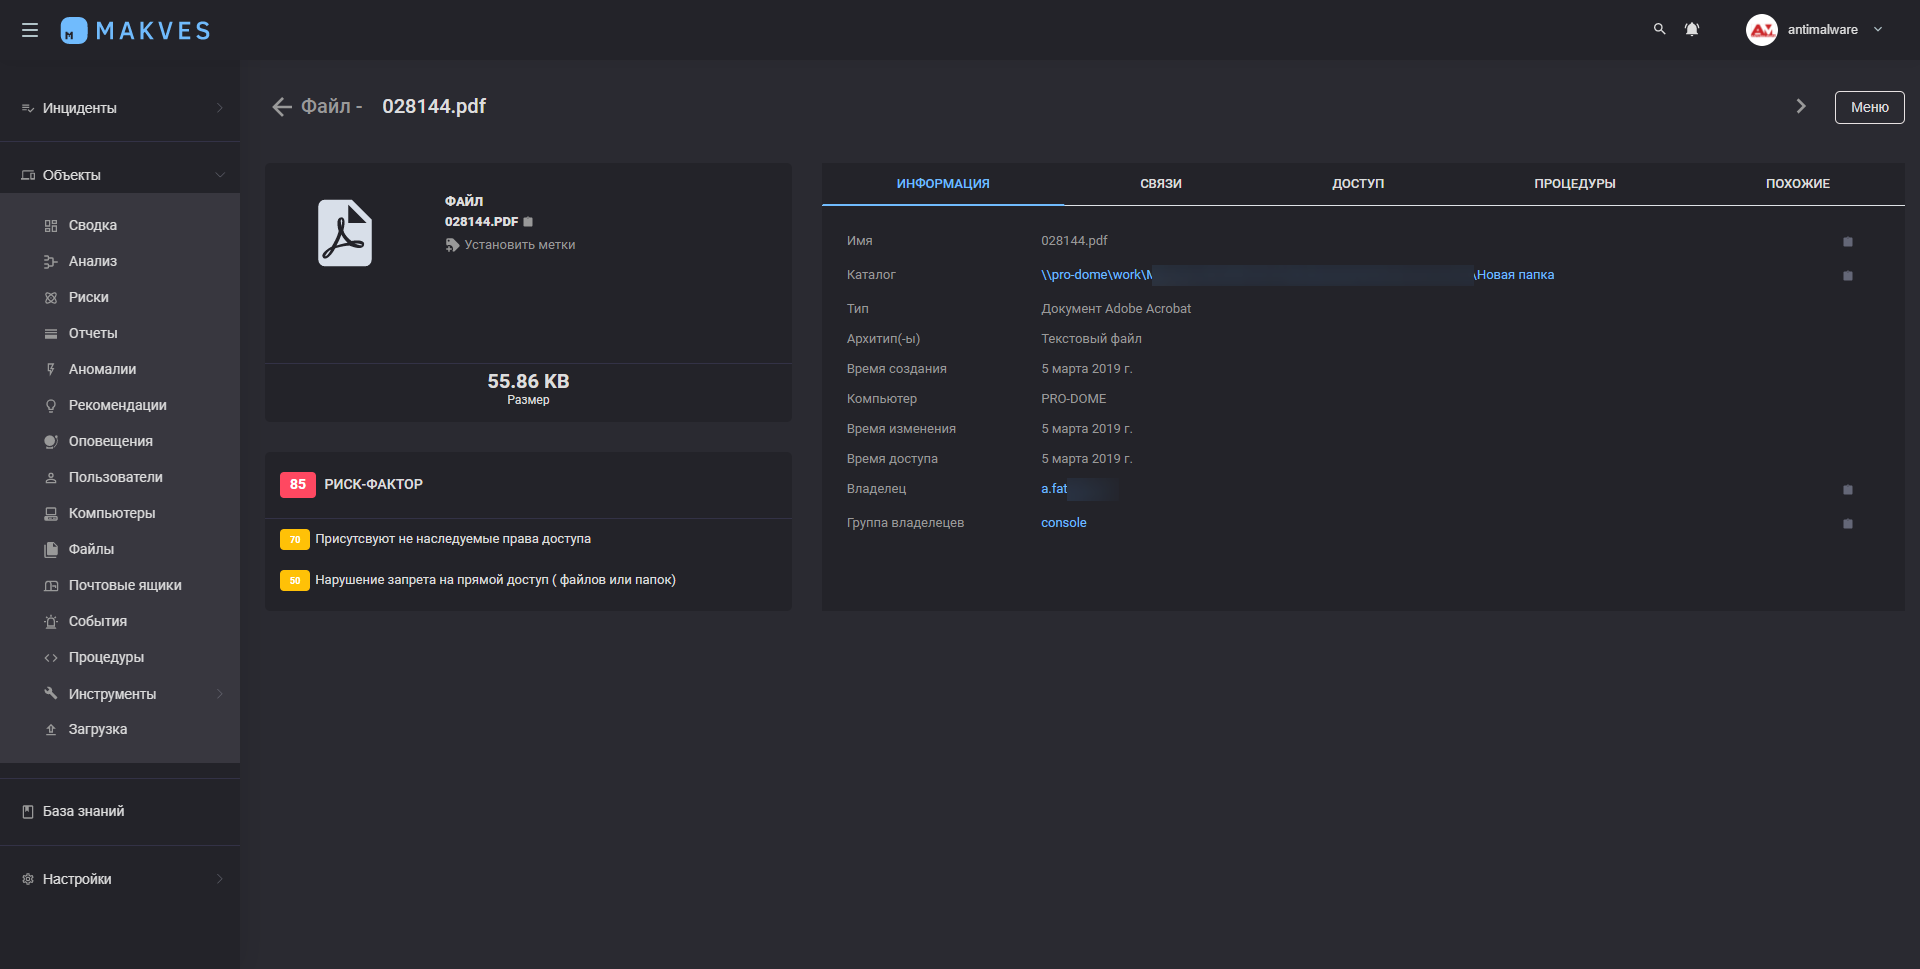Screen dimensions: 1920x969
Task: Click the copy icon in Группа владелецев row
Action: [1848, 524]
